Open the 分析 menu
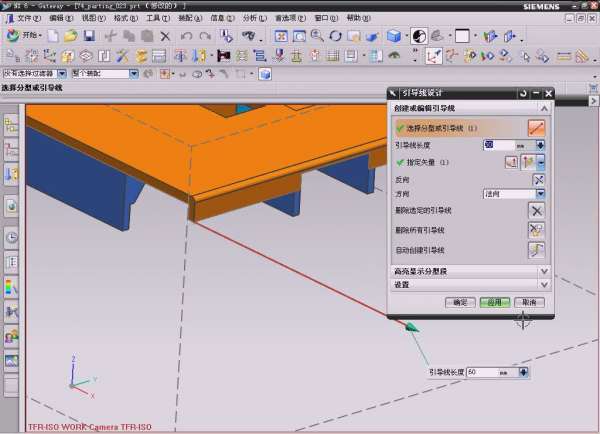Image resolution: width=600 pixels, height=434 pixels. click(249, 18)
